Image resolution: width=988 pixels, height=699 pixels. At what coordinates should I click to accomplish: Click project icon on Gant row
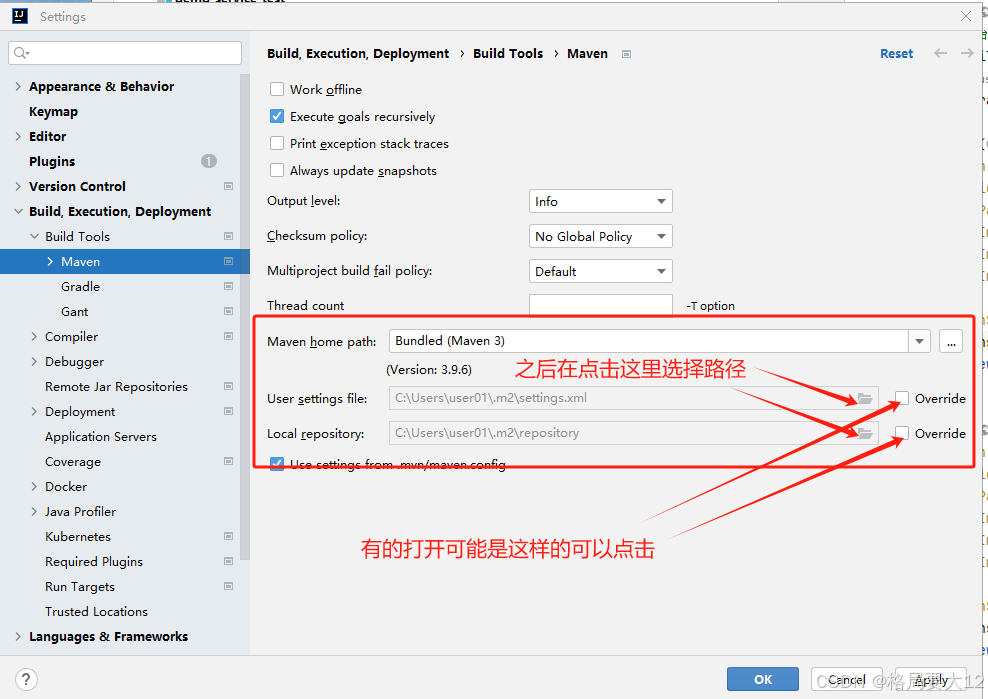tap(229, 311)
